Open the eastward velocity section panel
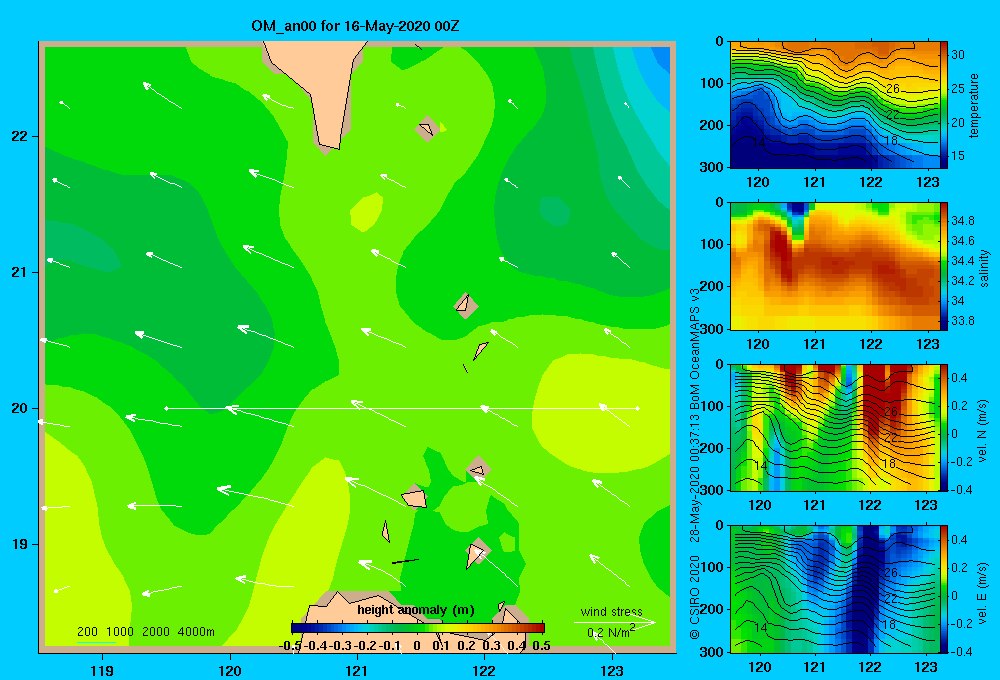This screenshot has width=1000, height=680. pos(835,589)
